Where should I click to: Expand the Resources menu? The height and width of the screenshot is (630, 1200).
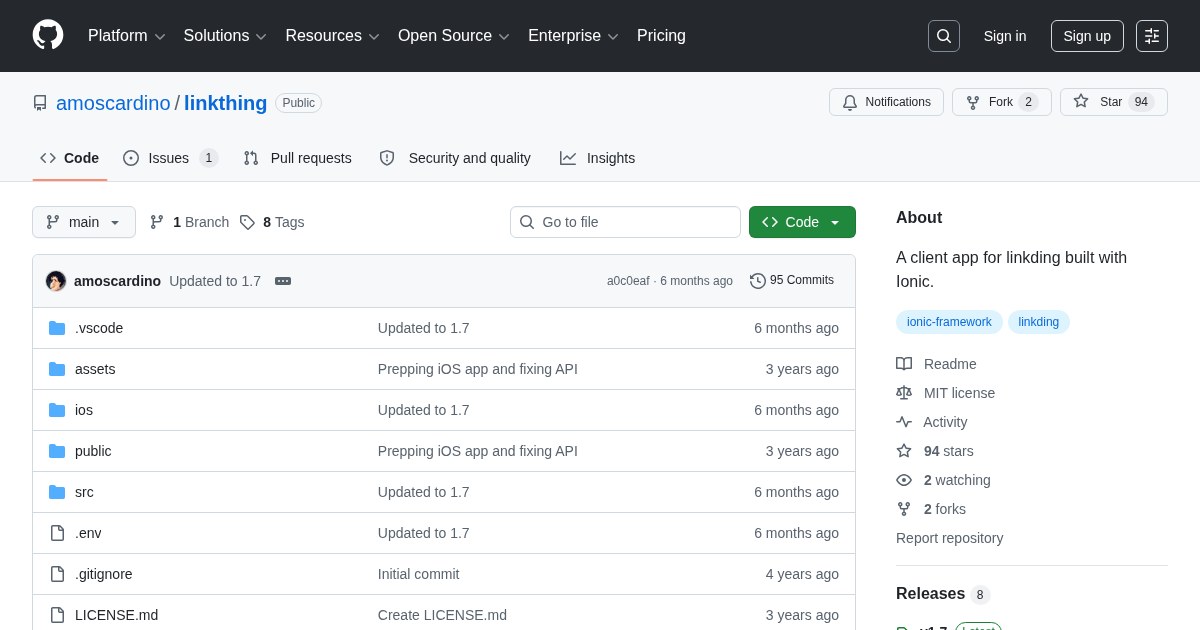click(x=332, y=36)
